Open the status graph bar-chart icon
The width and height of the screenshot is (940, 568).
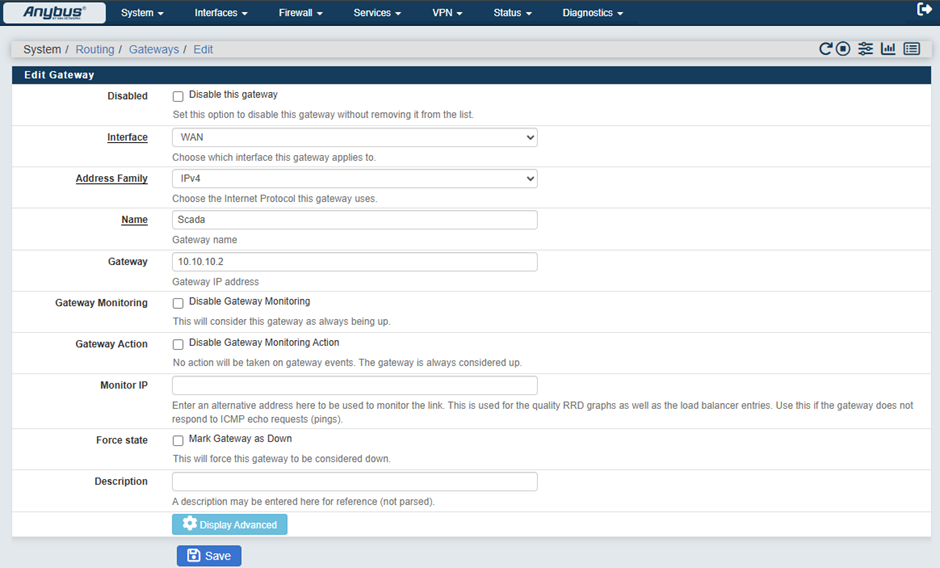point(888,49)
